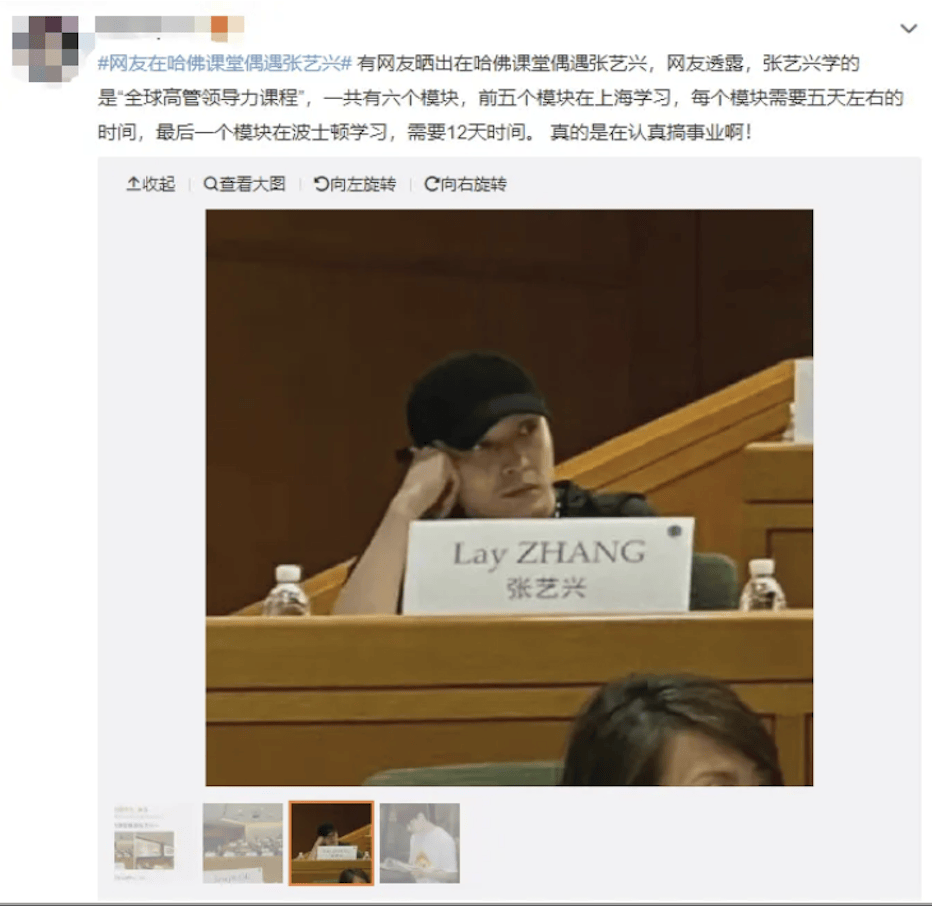Choose 向右旋转 to rotate right
932x906 pixels.
pyautogui.click(x=465, y=184)
